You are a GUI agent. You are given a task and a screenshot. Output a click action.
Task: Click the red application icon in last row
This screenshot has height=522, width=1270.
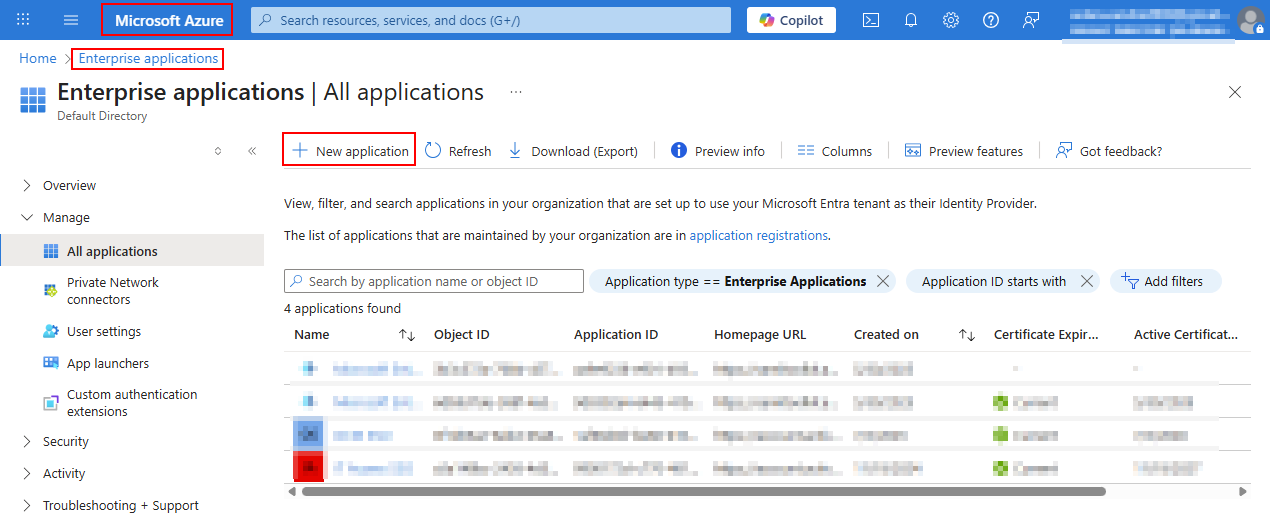(x=309, y=466)
